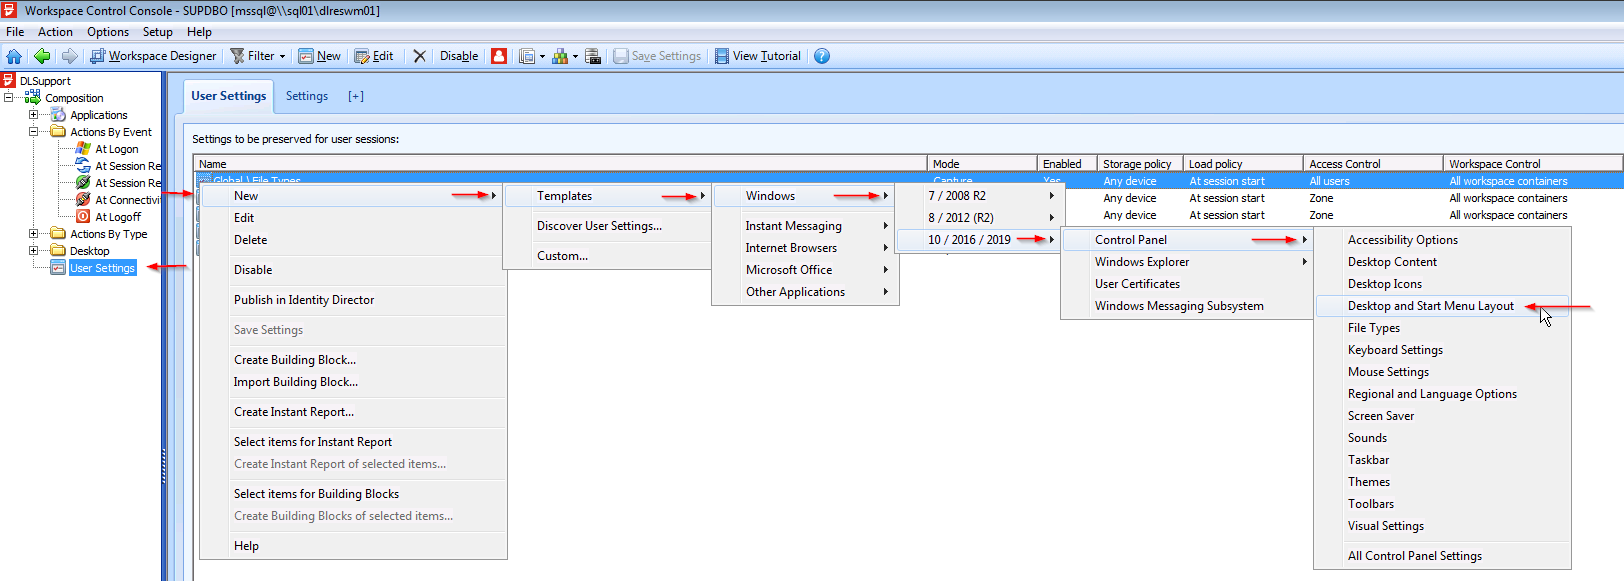
Task: Expand the Actions By Type node
Action: click(x=33, y=234)
